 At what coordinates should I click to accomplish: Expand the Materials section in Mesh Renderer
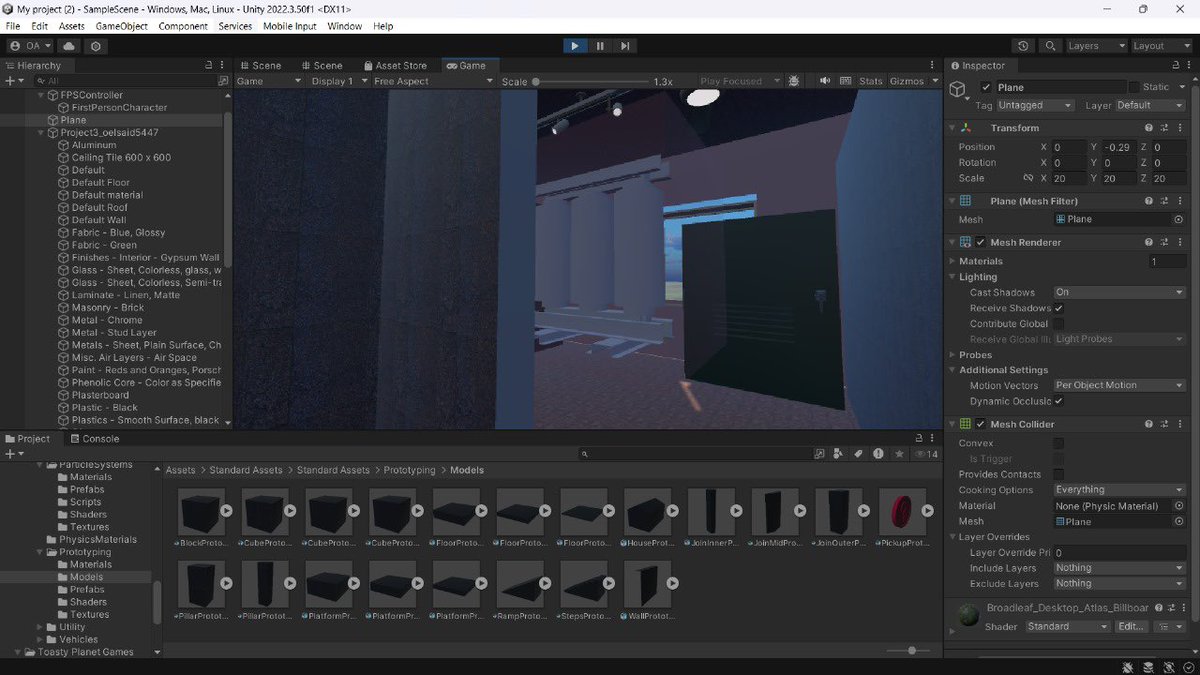(x=952, y=260)
